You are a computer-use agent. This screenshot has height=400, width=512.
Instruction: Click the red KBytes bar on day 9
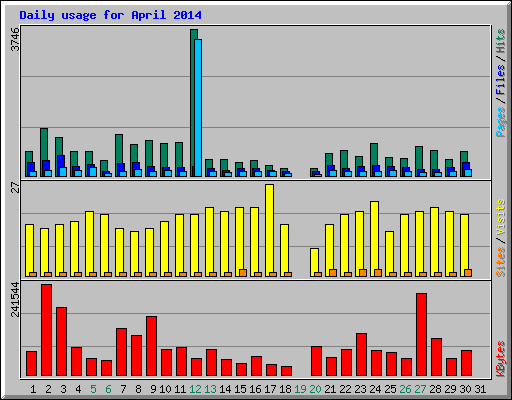pyautogui.click(x=152, y=346)
